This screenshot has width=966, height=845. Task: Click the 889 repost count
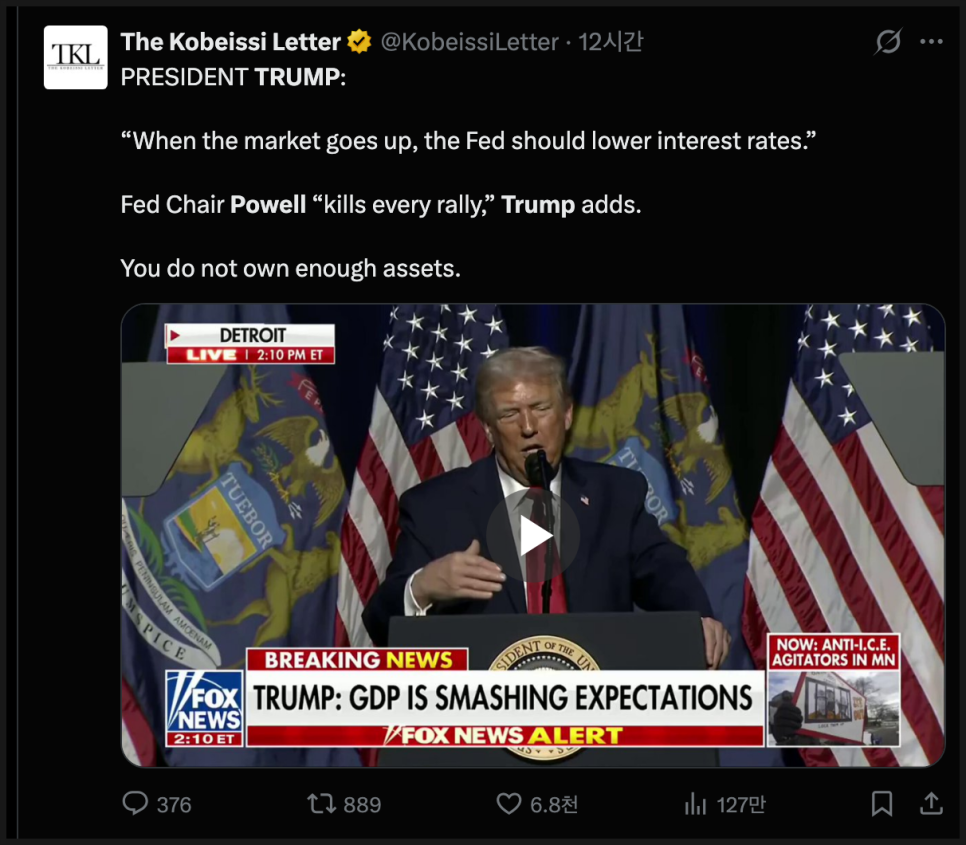click(x=361, y=804)
